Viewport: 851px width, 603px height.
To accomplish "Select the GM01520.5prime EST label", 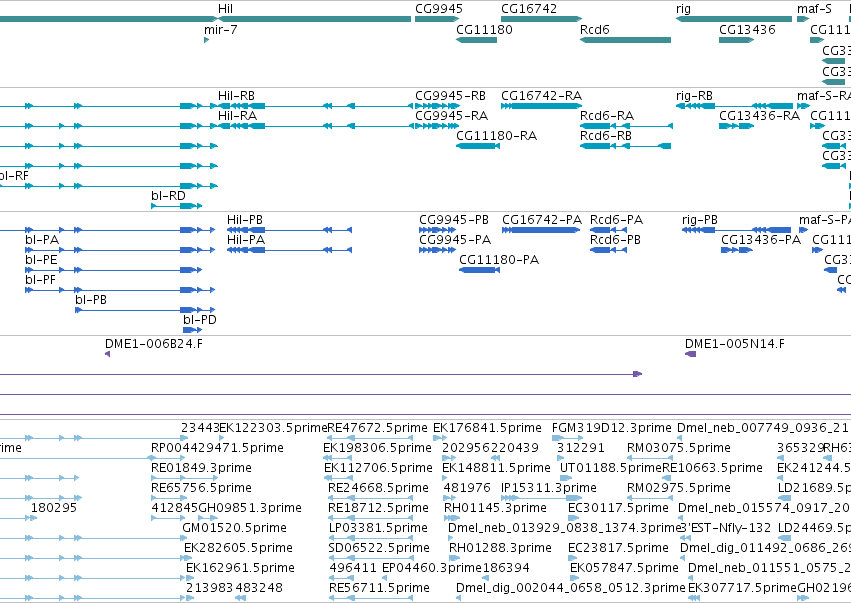I will tap(234, 529).
